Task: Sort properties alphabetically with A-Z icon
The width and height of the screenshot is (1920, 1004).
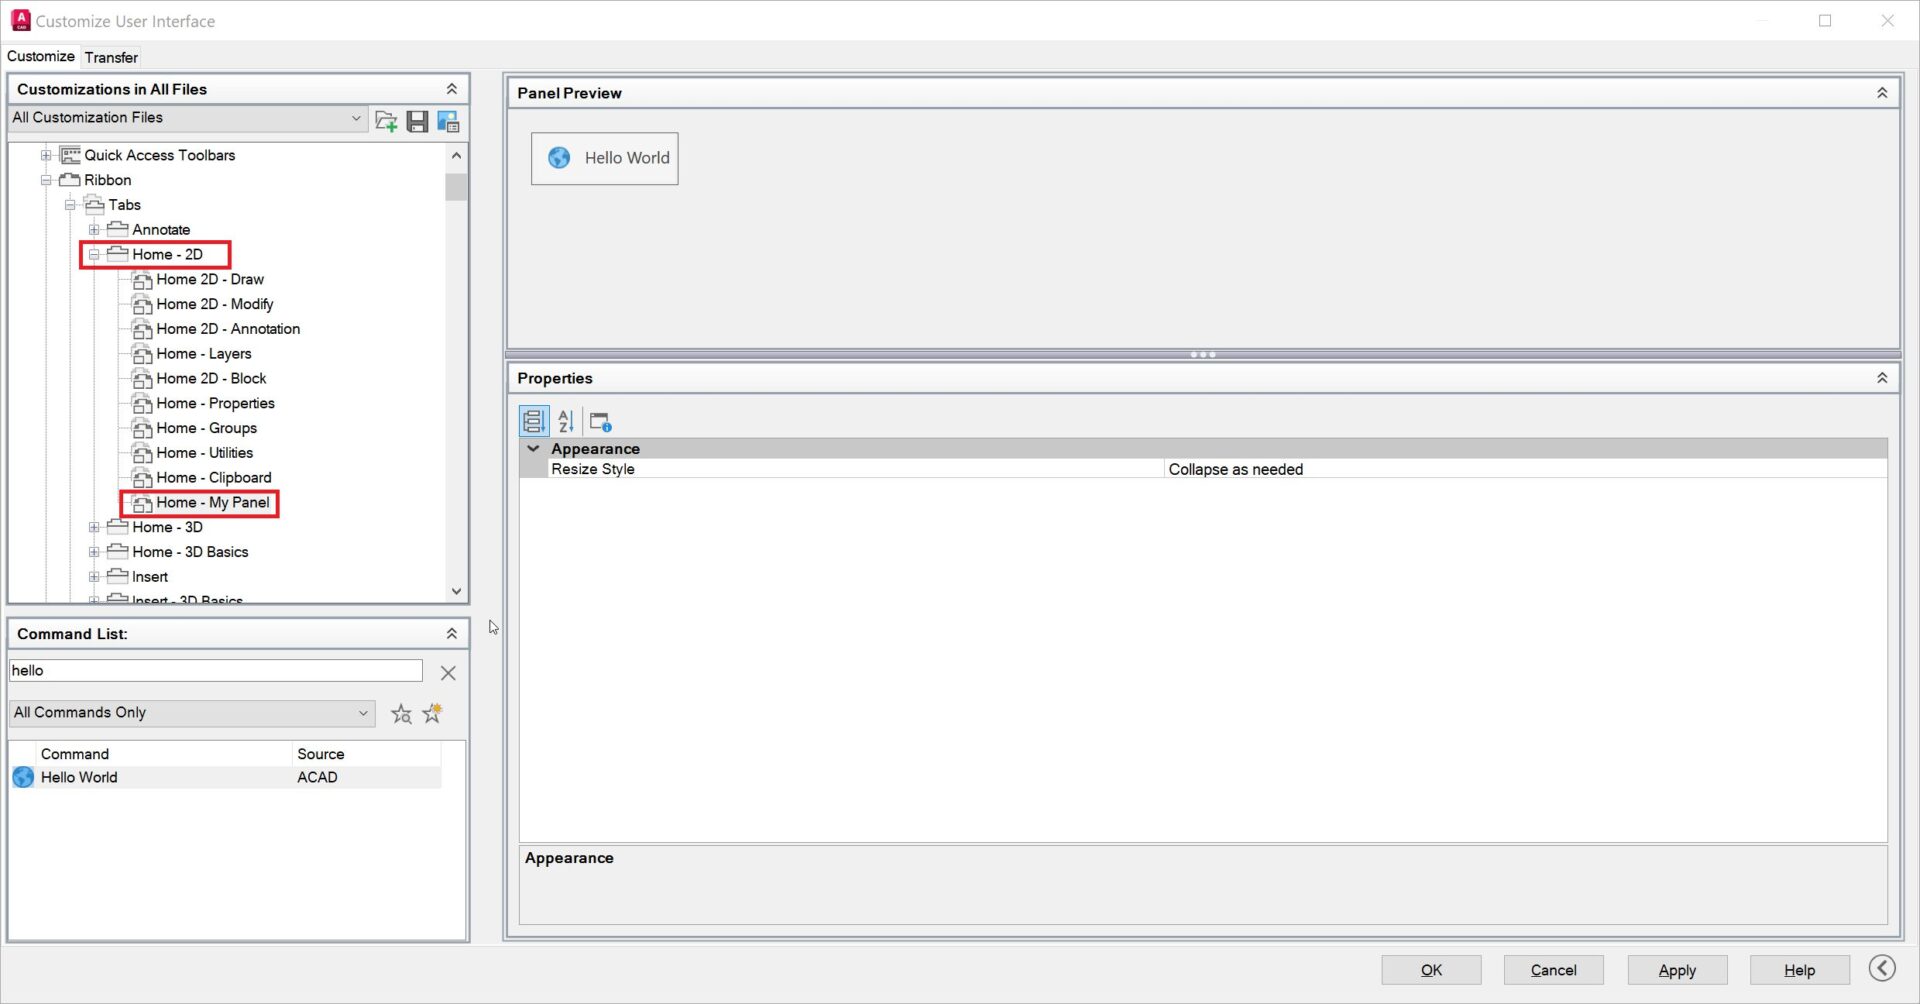Action: [x=566, y=421]
